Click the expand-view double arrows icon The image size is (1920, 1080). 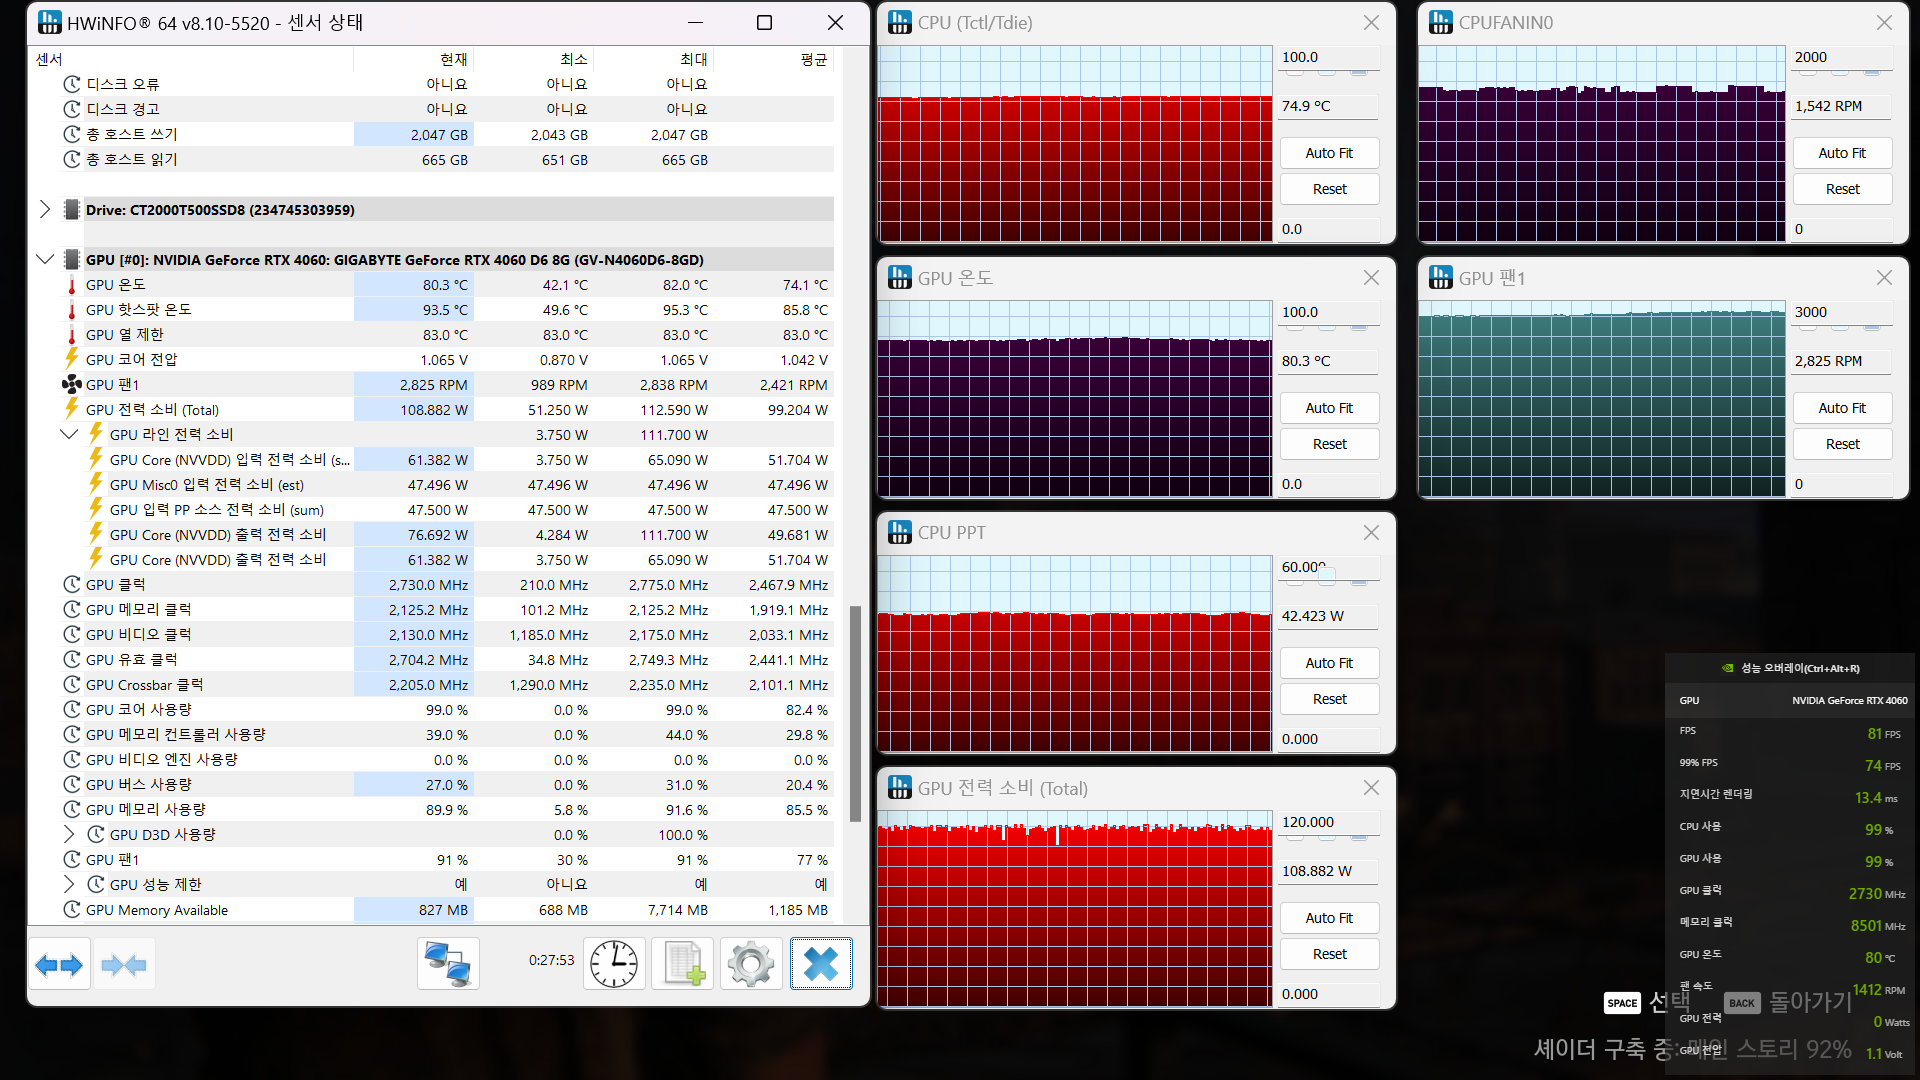(x=59, y=965)
